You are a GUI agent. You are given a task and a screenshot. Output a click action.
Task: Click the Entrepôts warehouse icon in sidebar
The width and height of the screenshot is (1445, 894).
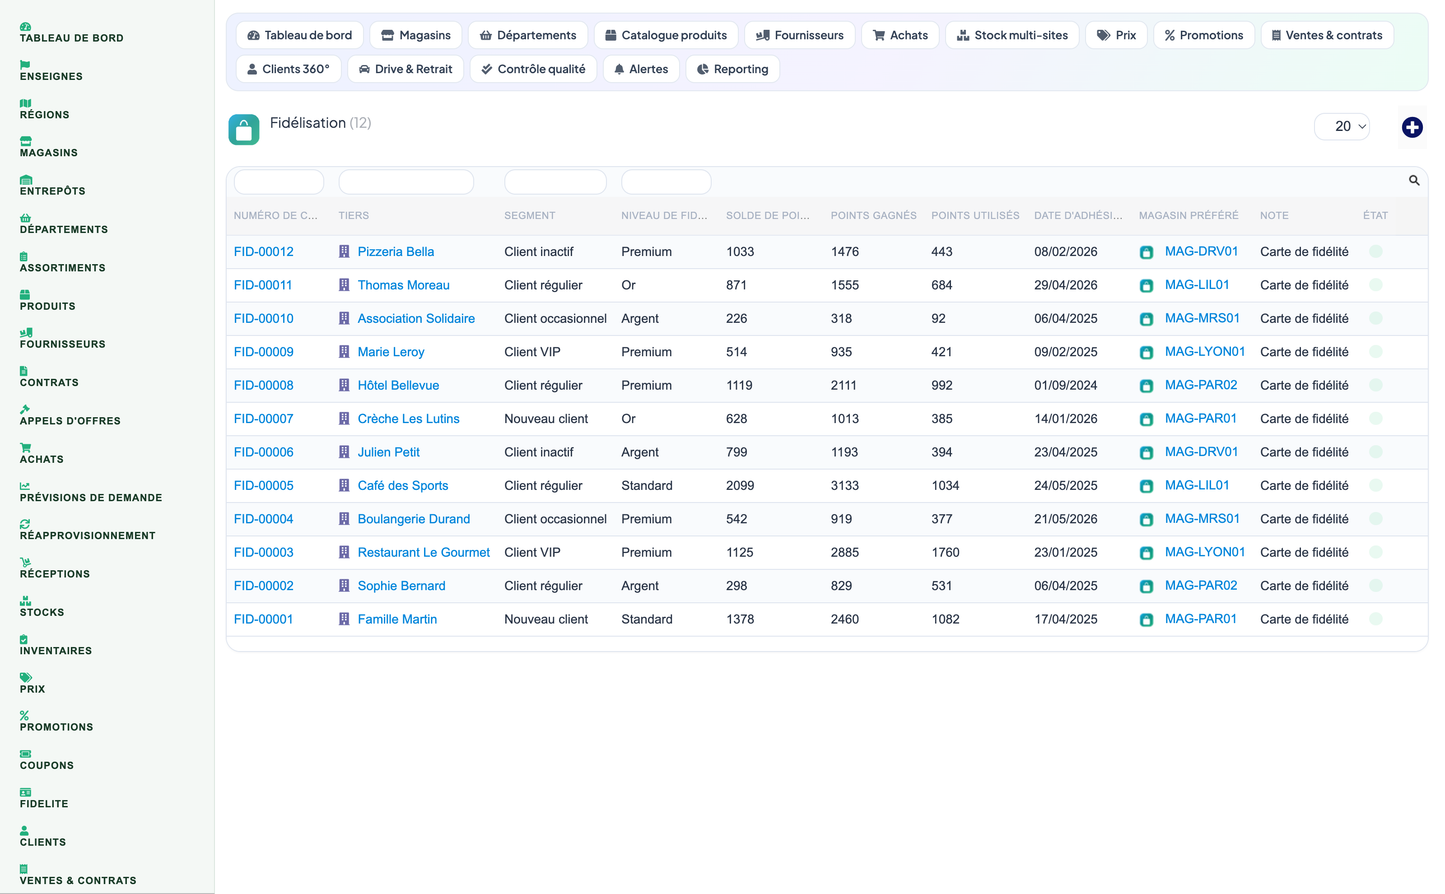pos(26,180)
